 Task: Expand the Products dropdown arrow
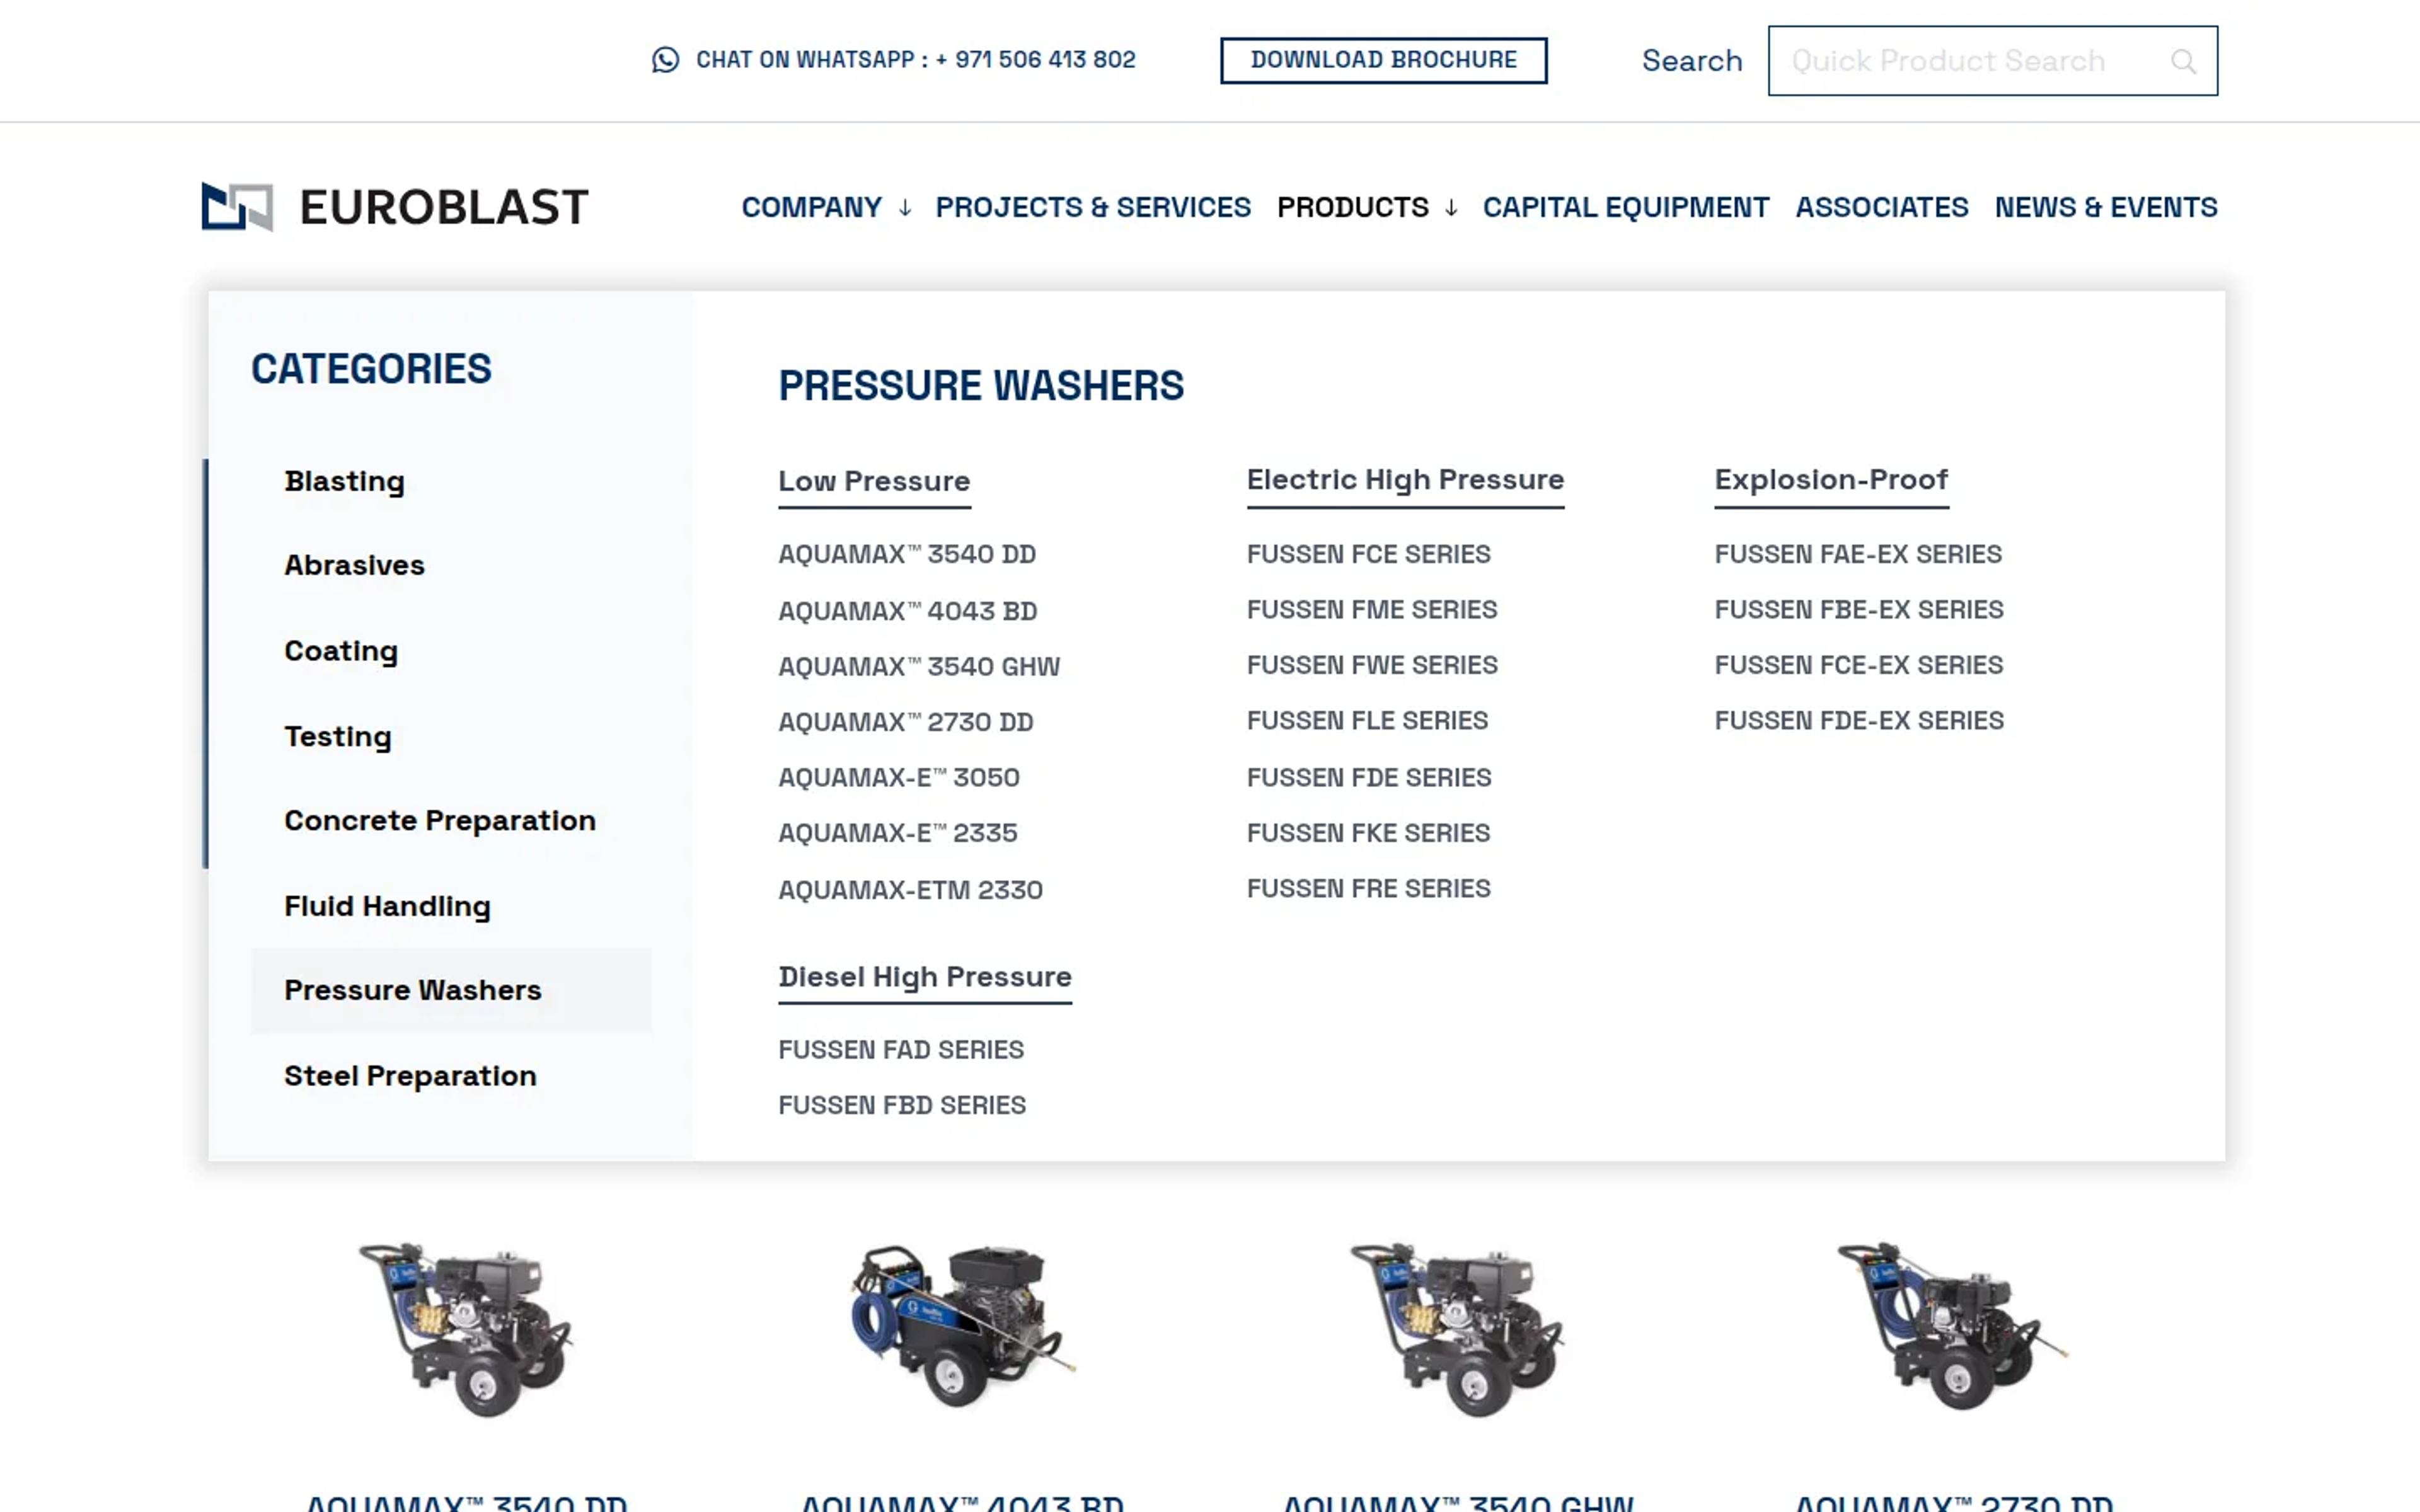(1451, 208)
